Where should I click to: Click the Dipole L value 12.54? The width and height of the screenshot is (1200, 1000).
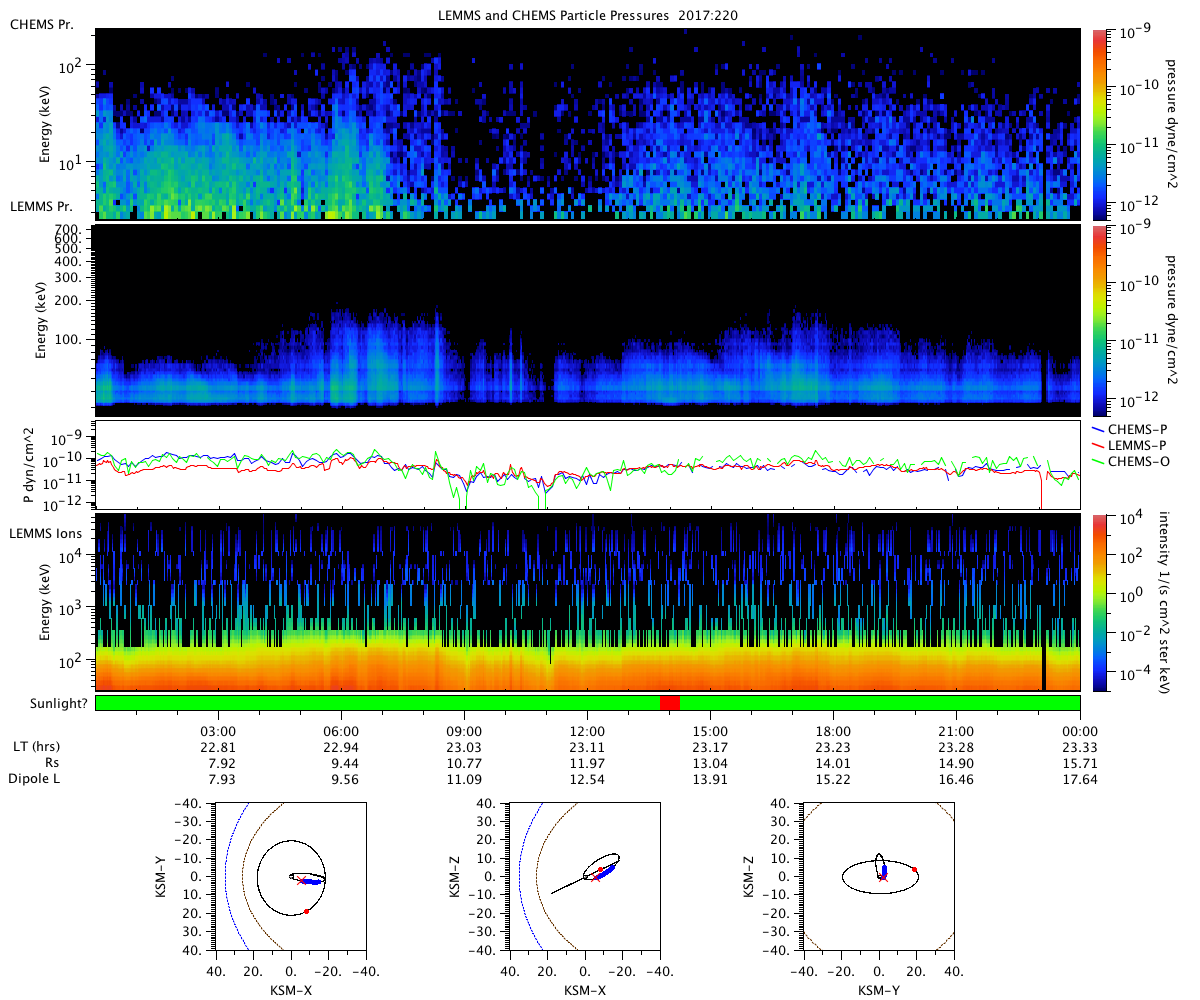point(588,778)
